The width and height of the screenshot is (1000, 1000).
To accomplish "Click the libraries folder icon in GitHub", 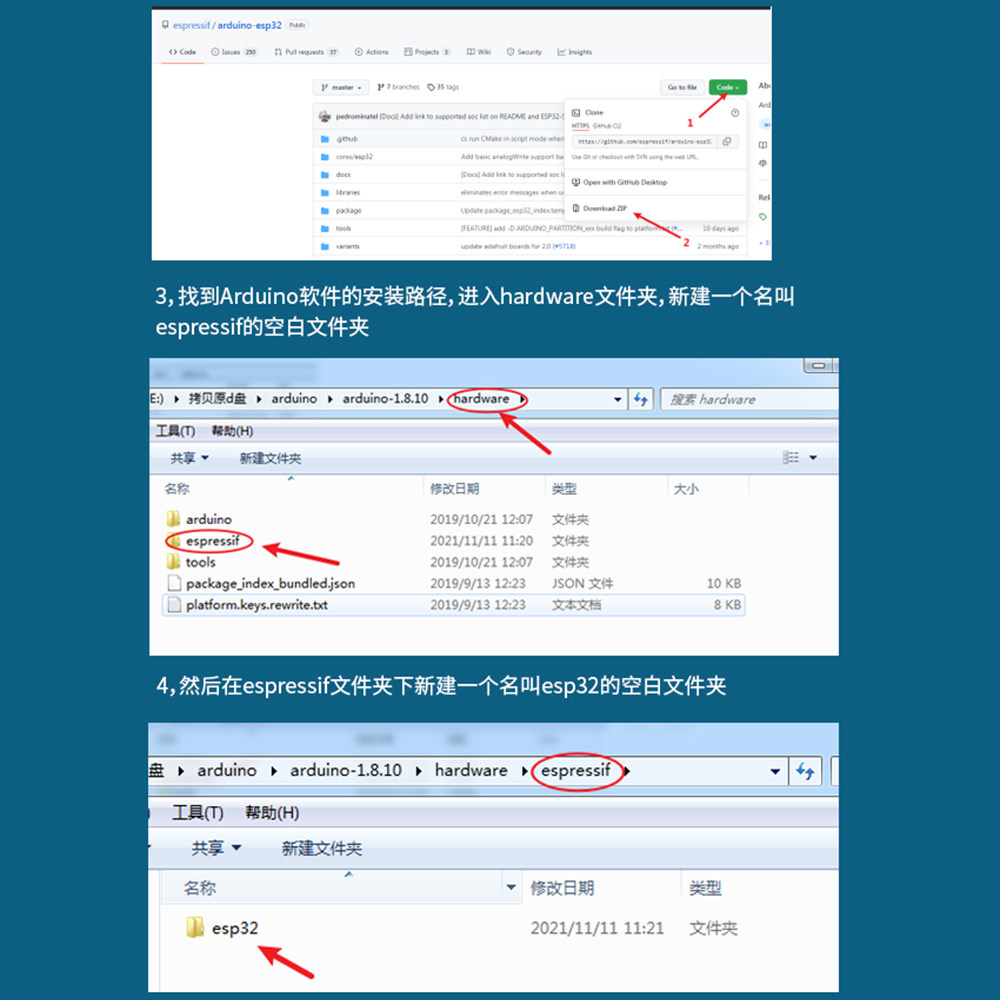I will tap(325, 192).
